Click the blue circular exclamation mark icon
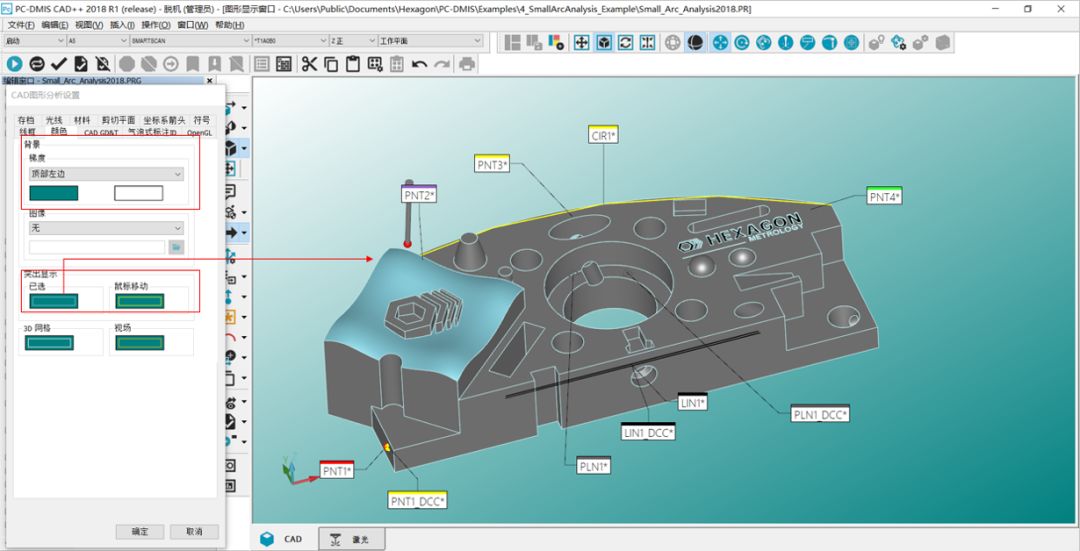The height and width of the screenshot is (551, 1080). [x=786, y=42]
